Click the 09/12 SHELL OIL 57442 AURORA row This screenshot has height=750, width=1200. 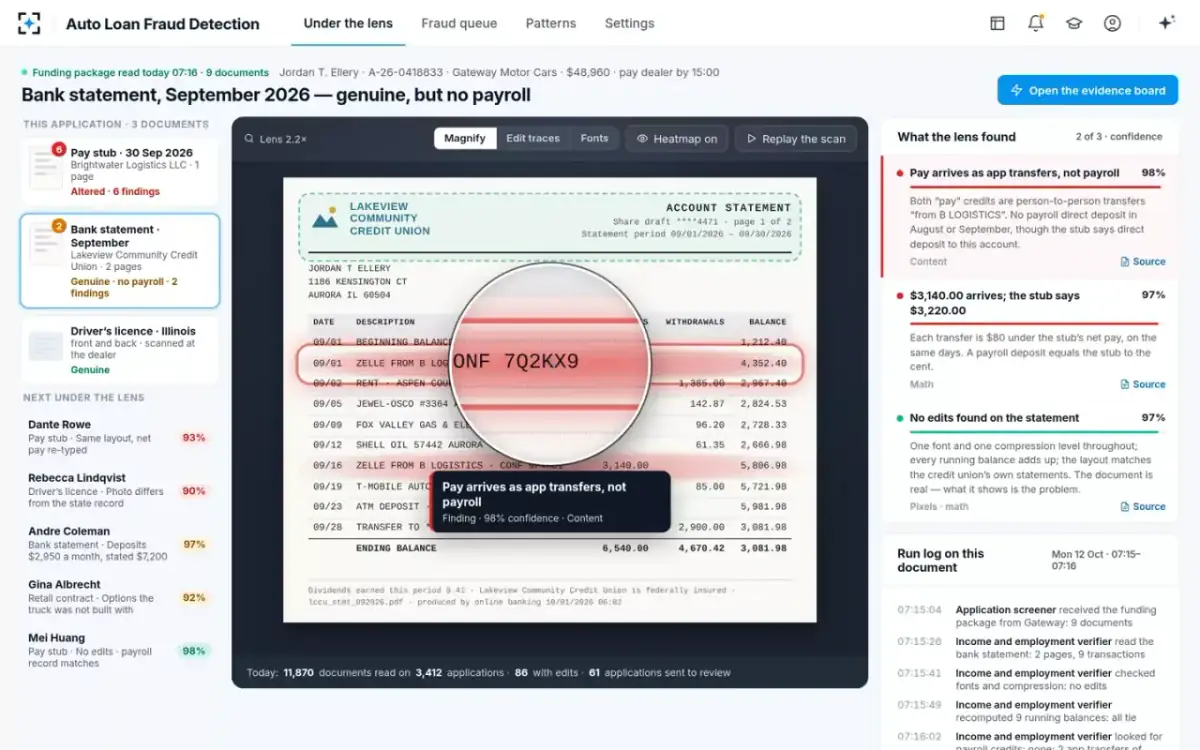click(550, 445)
